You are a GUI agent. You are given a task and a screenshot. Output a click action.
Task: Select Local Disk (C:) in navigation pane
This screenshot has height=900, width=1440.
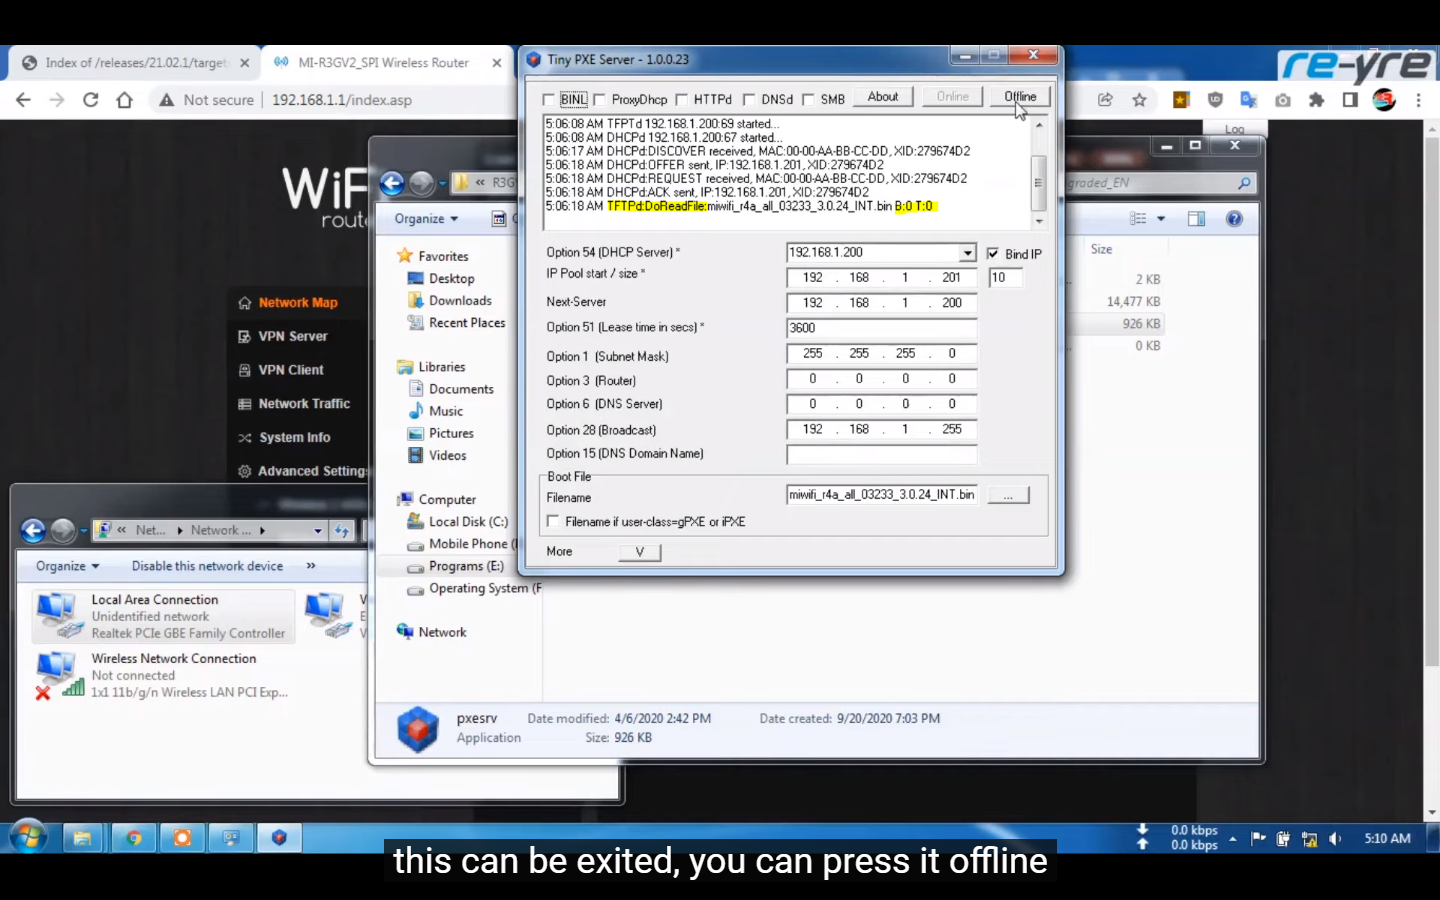tap(468, 522)
